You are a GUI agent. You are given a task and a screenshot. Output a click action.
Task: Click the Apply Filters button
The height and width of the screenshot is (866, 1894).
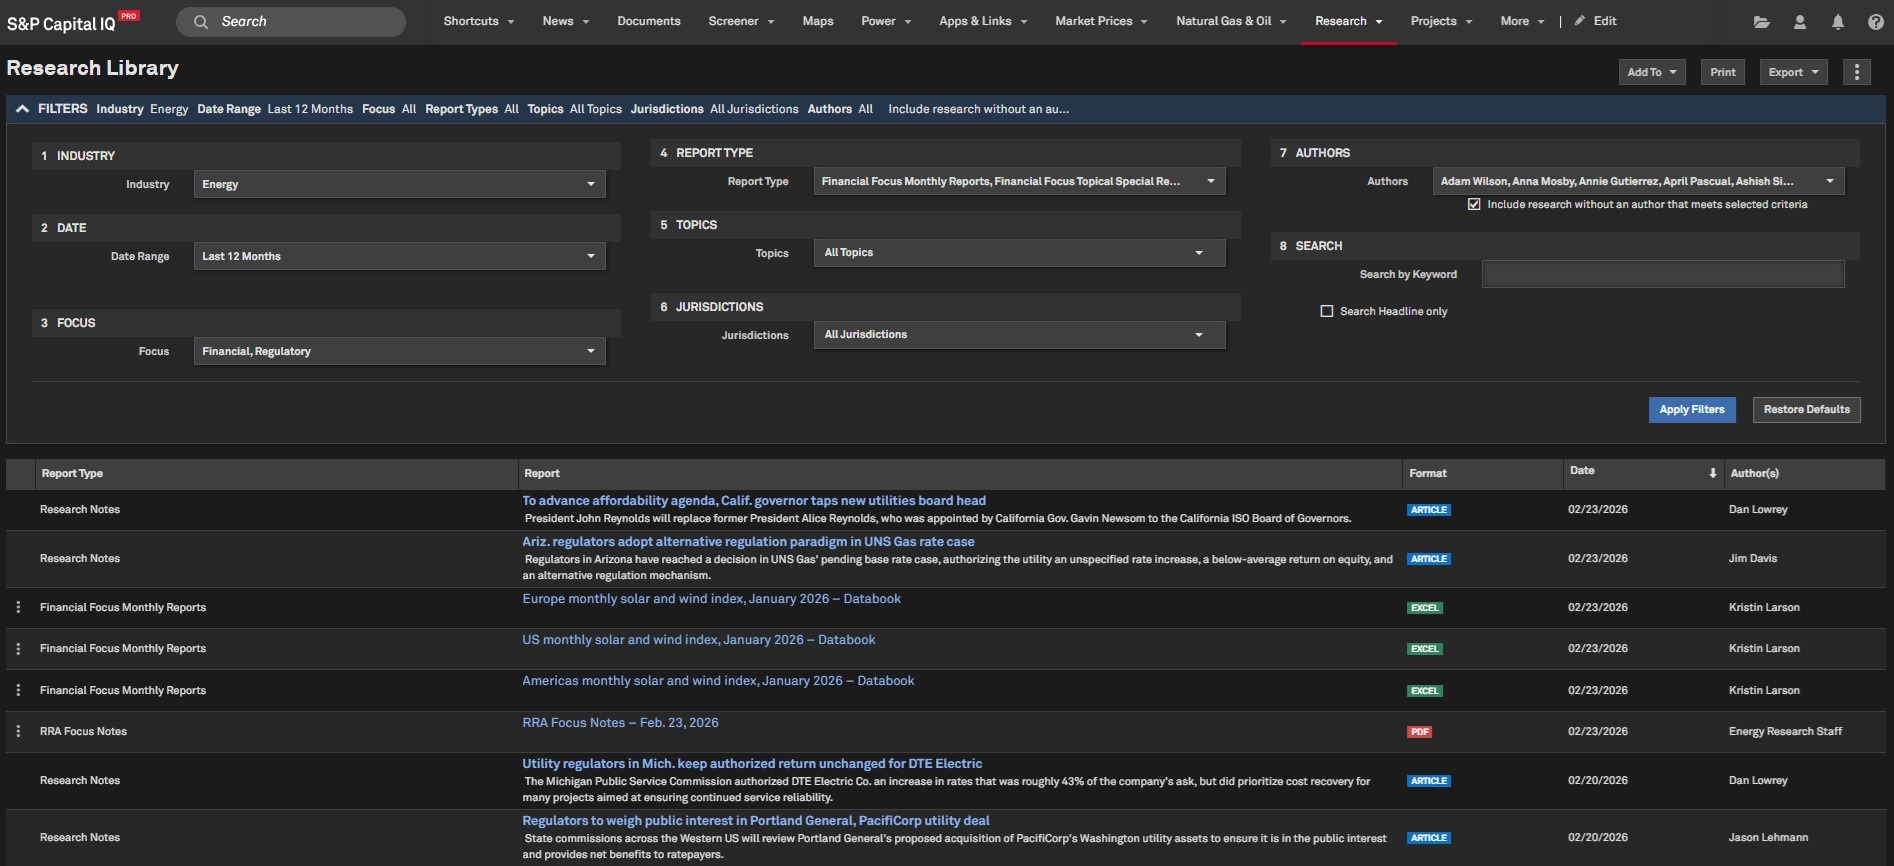tap(1691, 409)
